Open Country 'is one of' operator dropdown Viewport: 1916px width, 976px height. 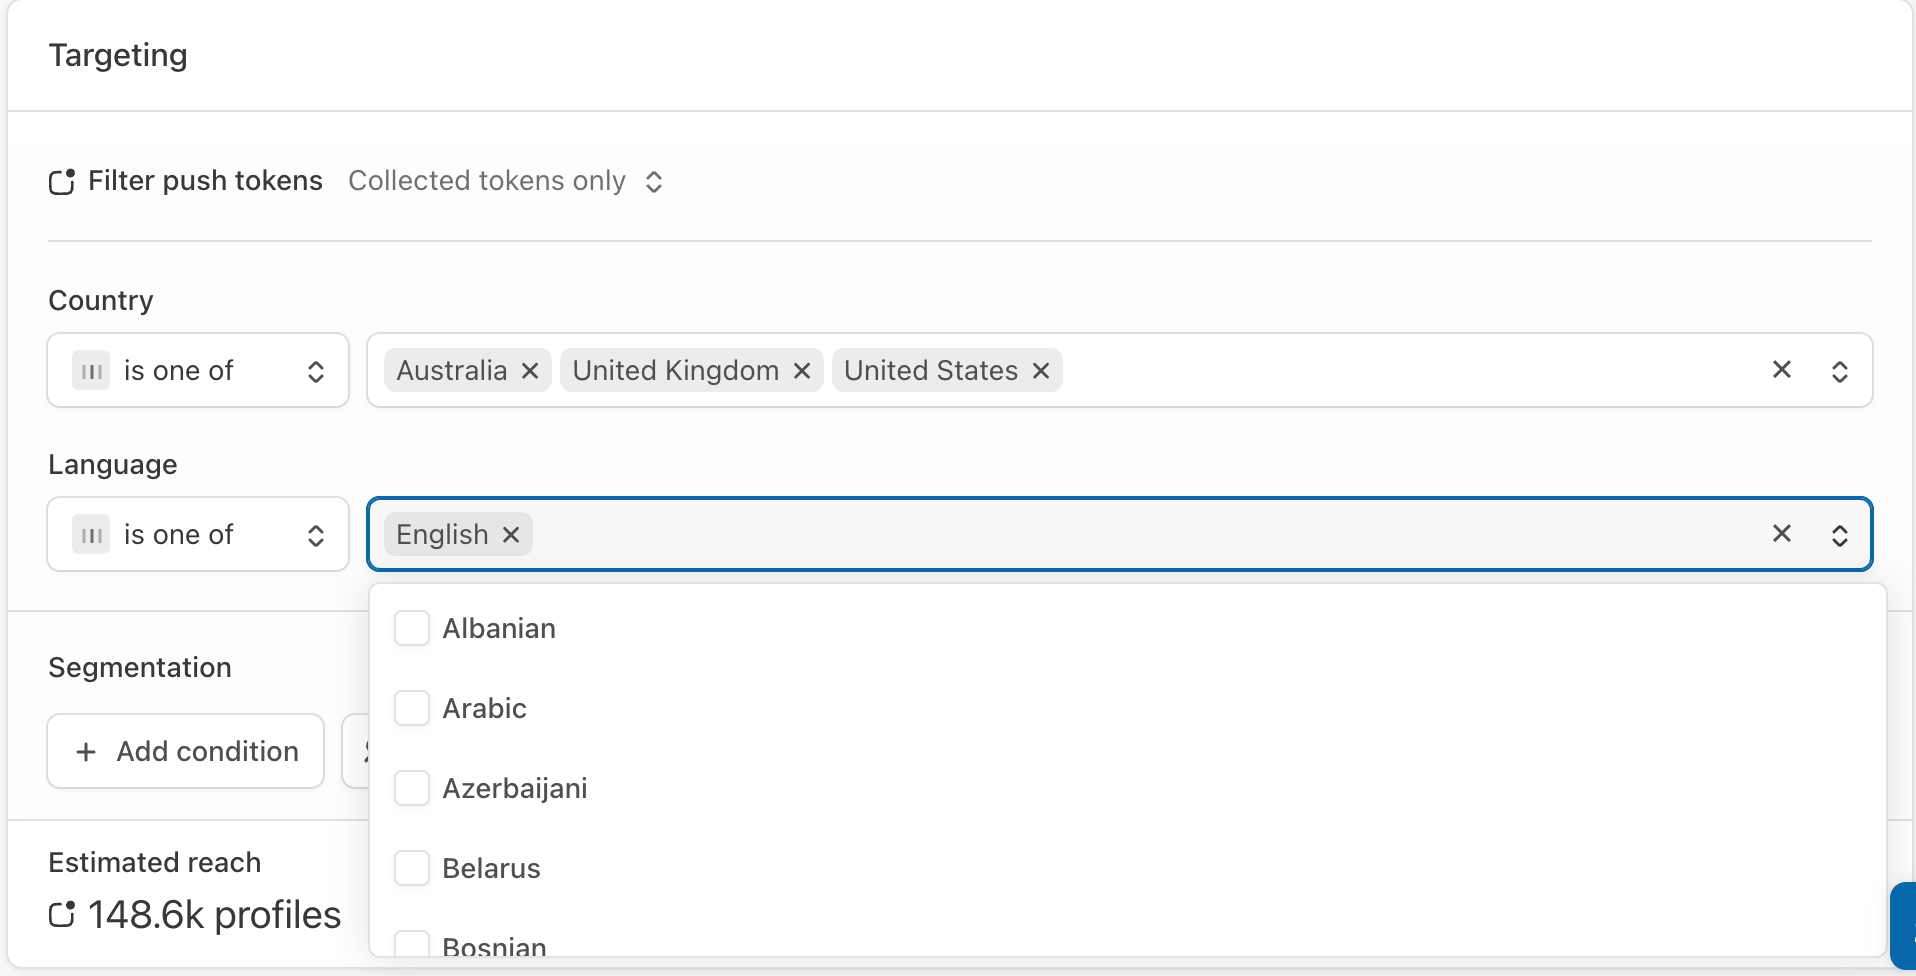click(198, 371)
